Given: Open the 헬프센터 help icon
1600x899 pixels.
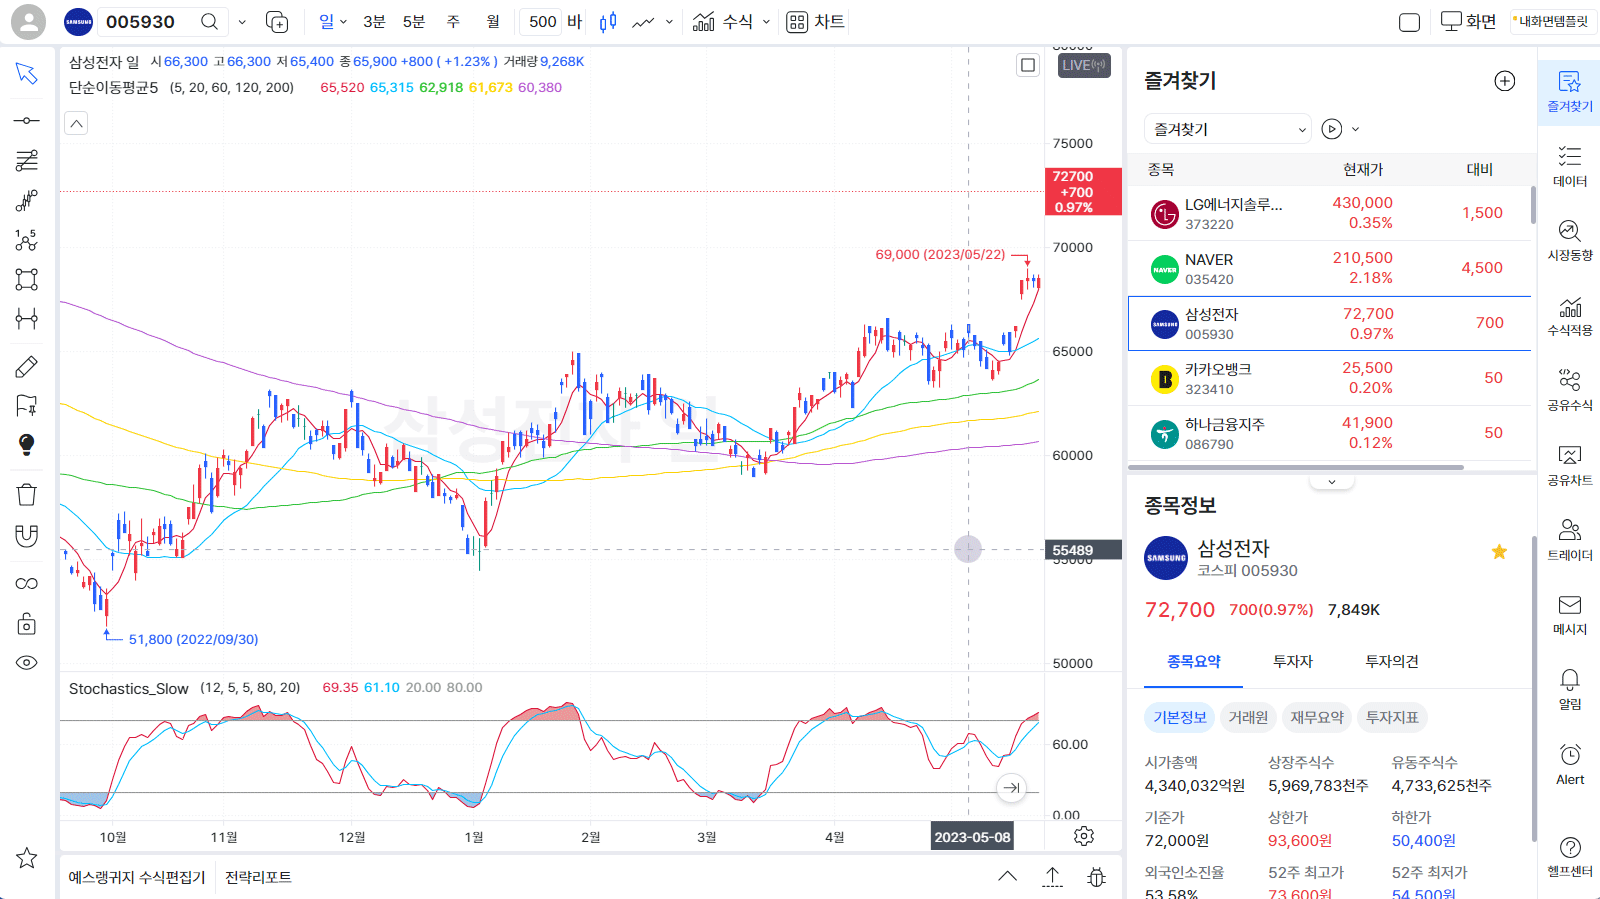Looking at the screenshot, I should (1569, 856).
